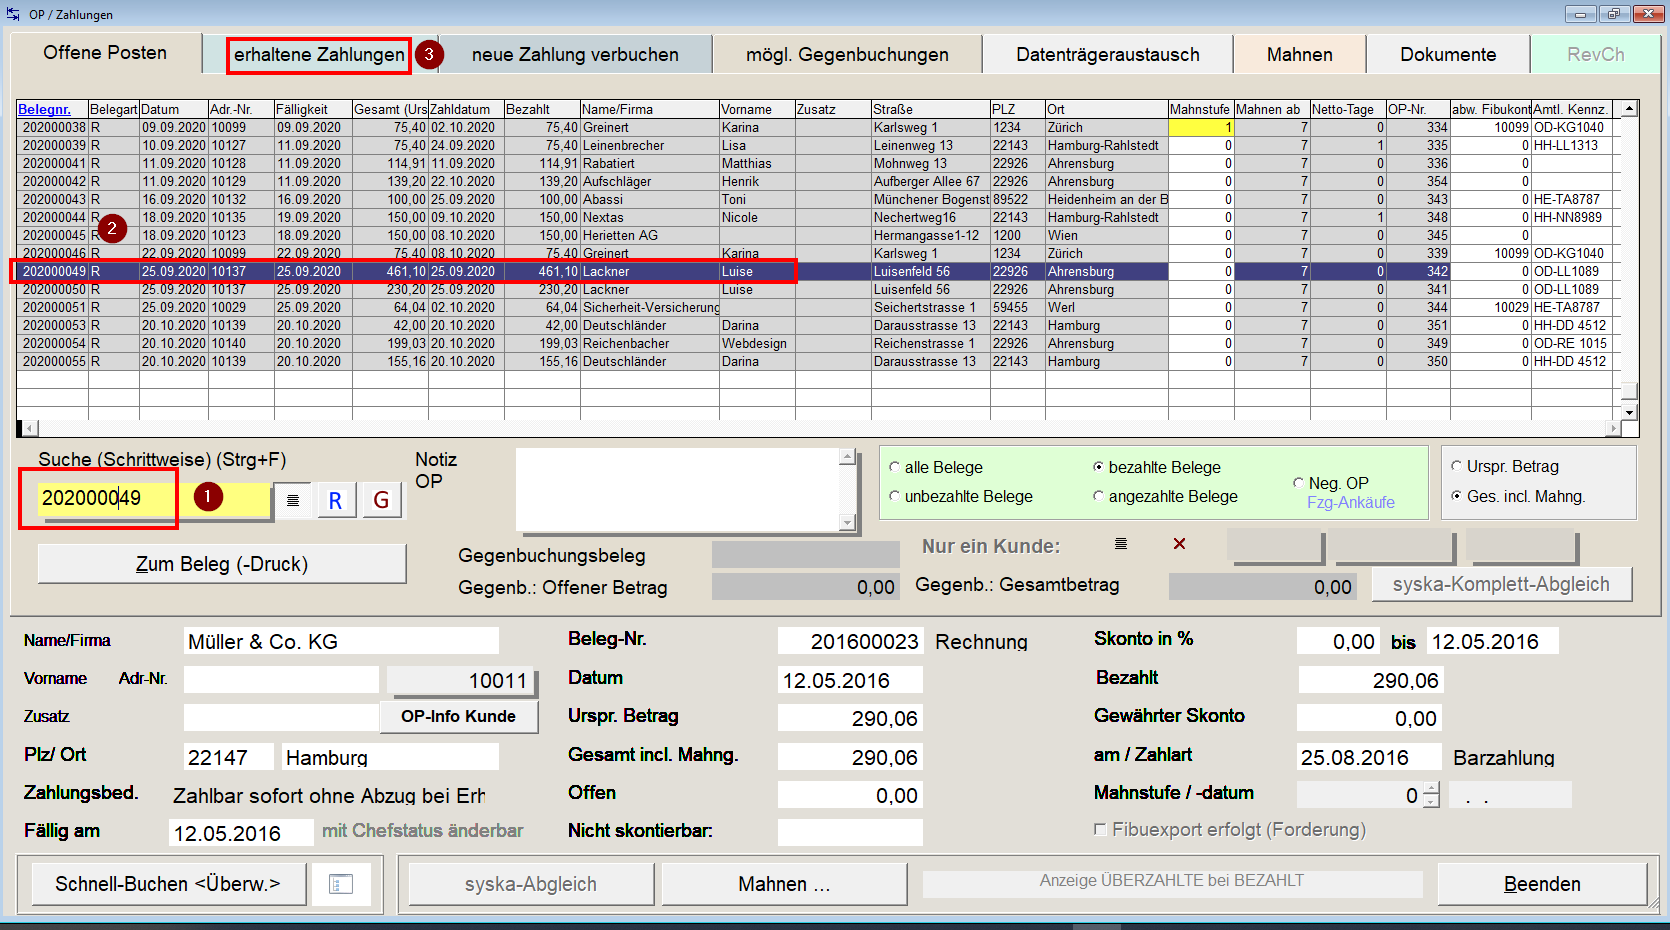Click the Mahnen ... bottom button
Image resolution: width=1670 pixels, height=930 pixels.
(x=784, y=884)
